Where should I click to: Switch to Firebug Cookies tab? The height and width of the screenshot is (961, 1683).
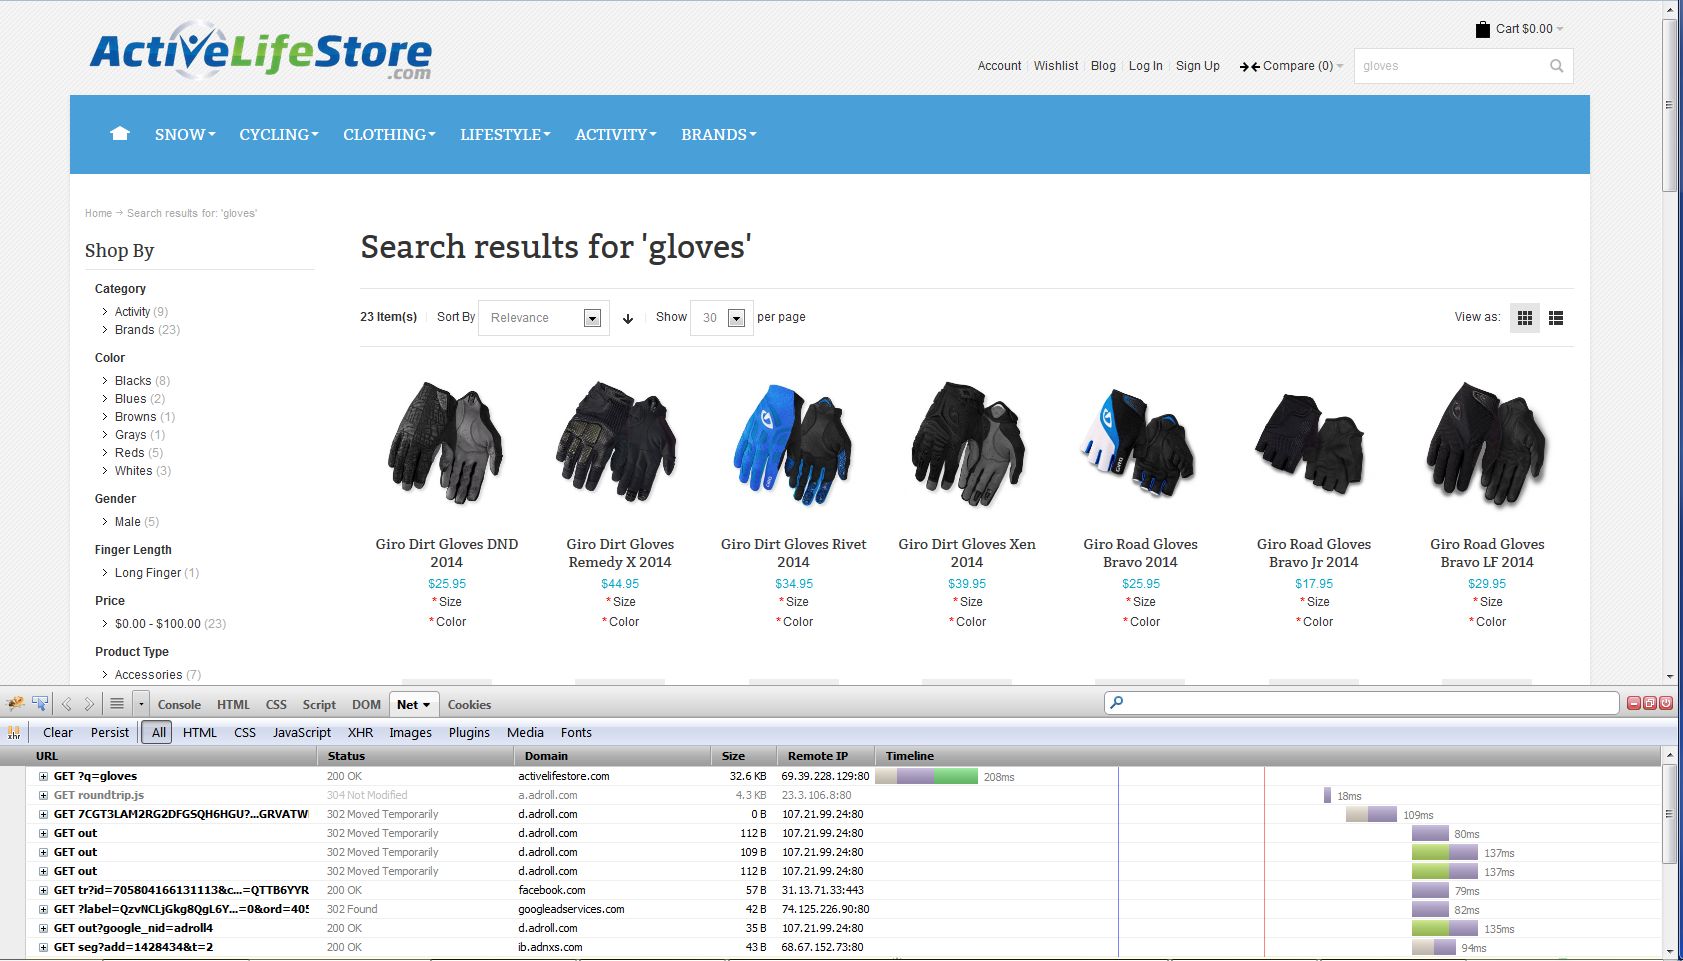click(469, 704)
